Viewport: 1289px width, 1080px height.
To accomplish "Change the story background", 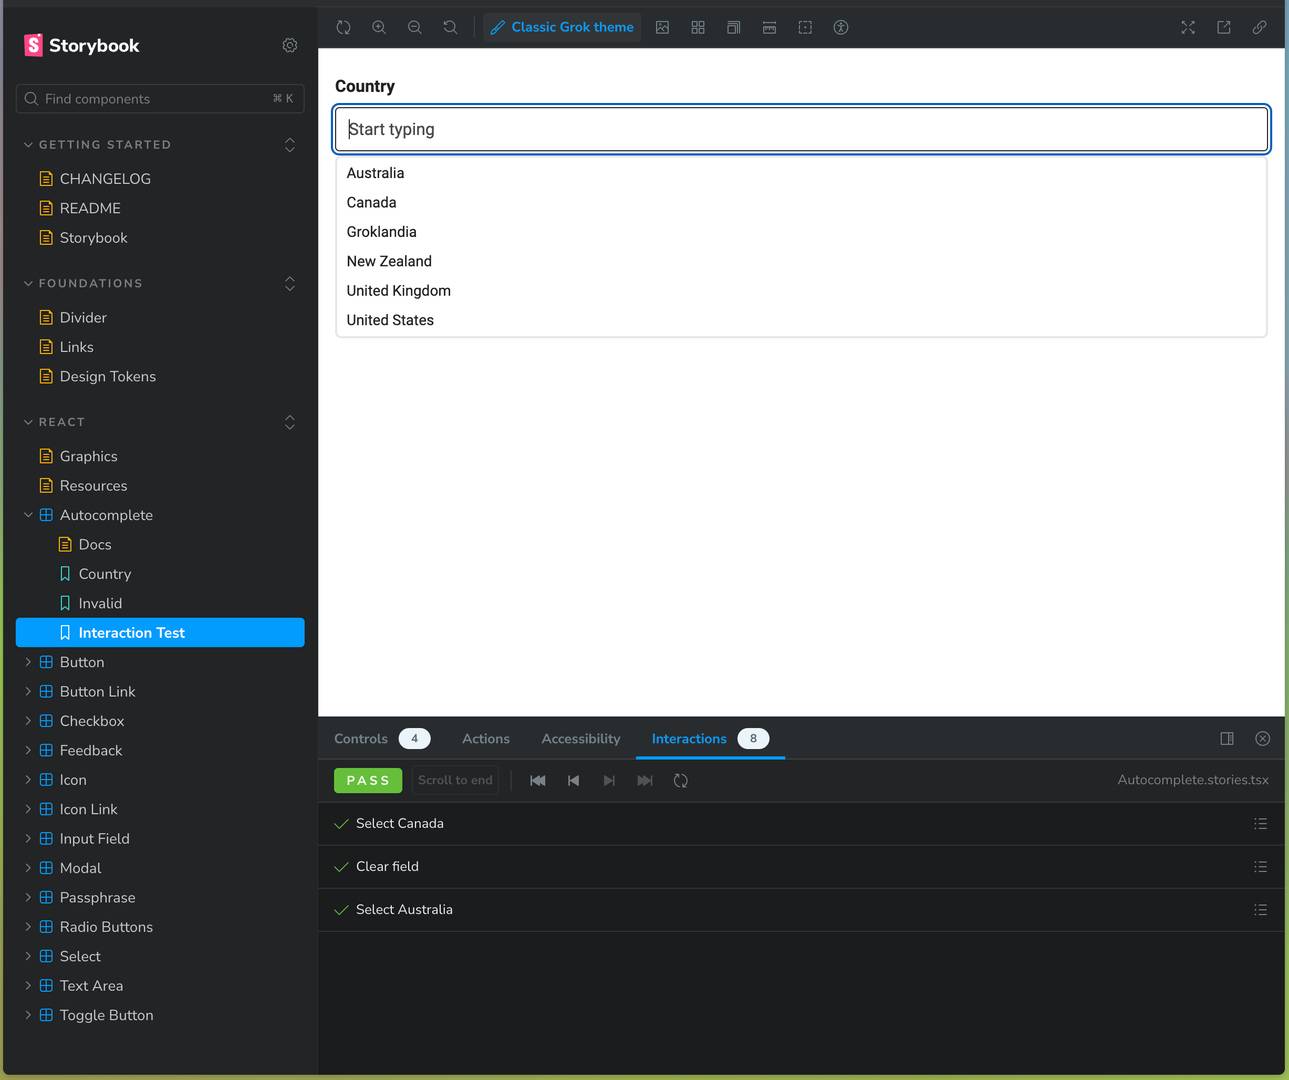I will click(x=662, y=27).
